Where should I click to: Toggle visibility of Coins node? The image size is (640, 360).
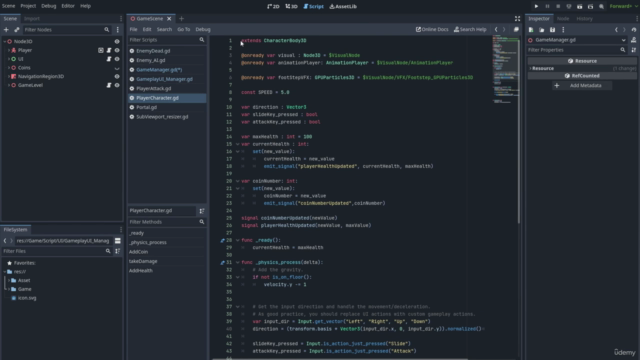pyautogui.click(x=117, y=68)
